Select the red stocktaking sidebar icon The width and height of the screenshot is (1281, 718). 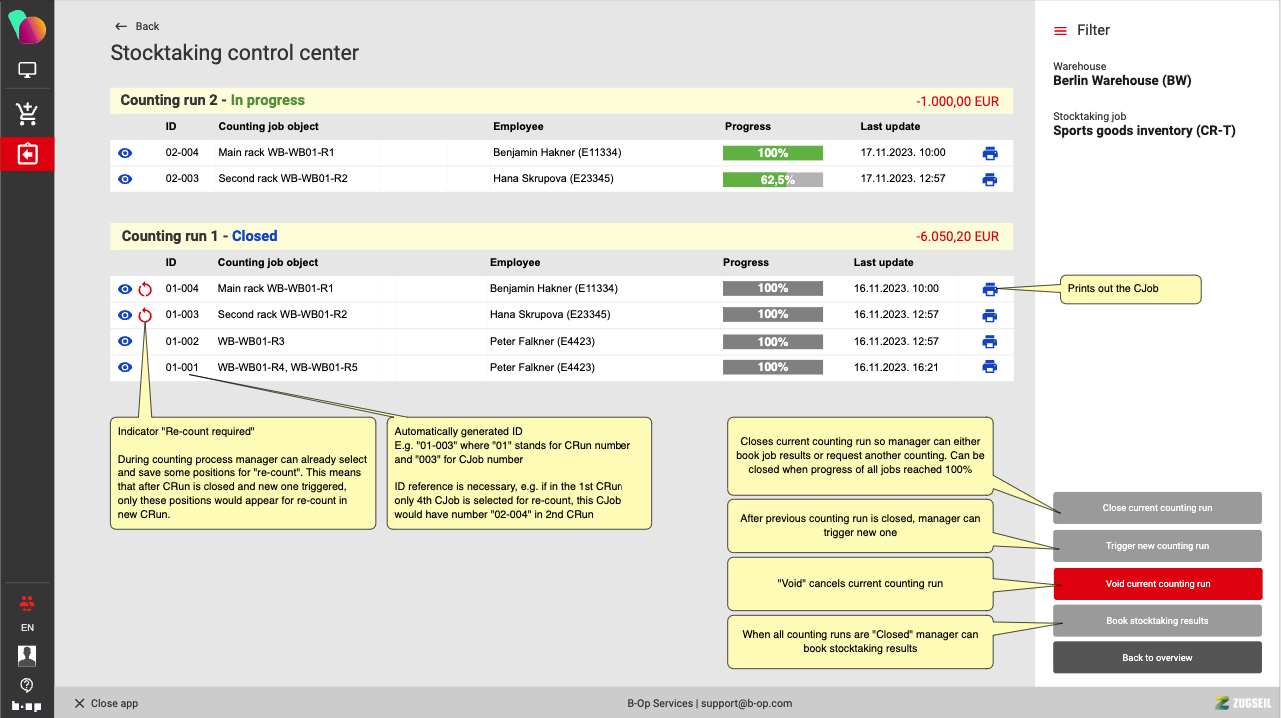(27, 155)
